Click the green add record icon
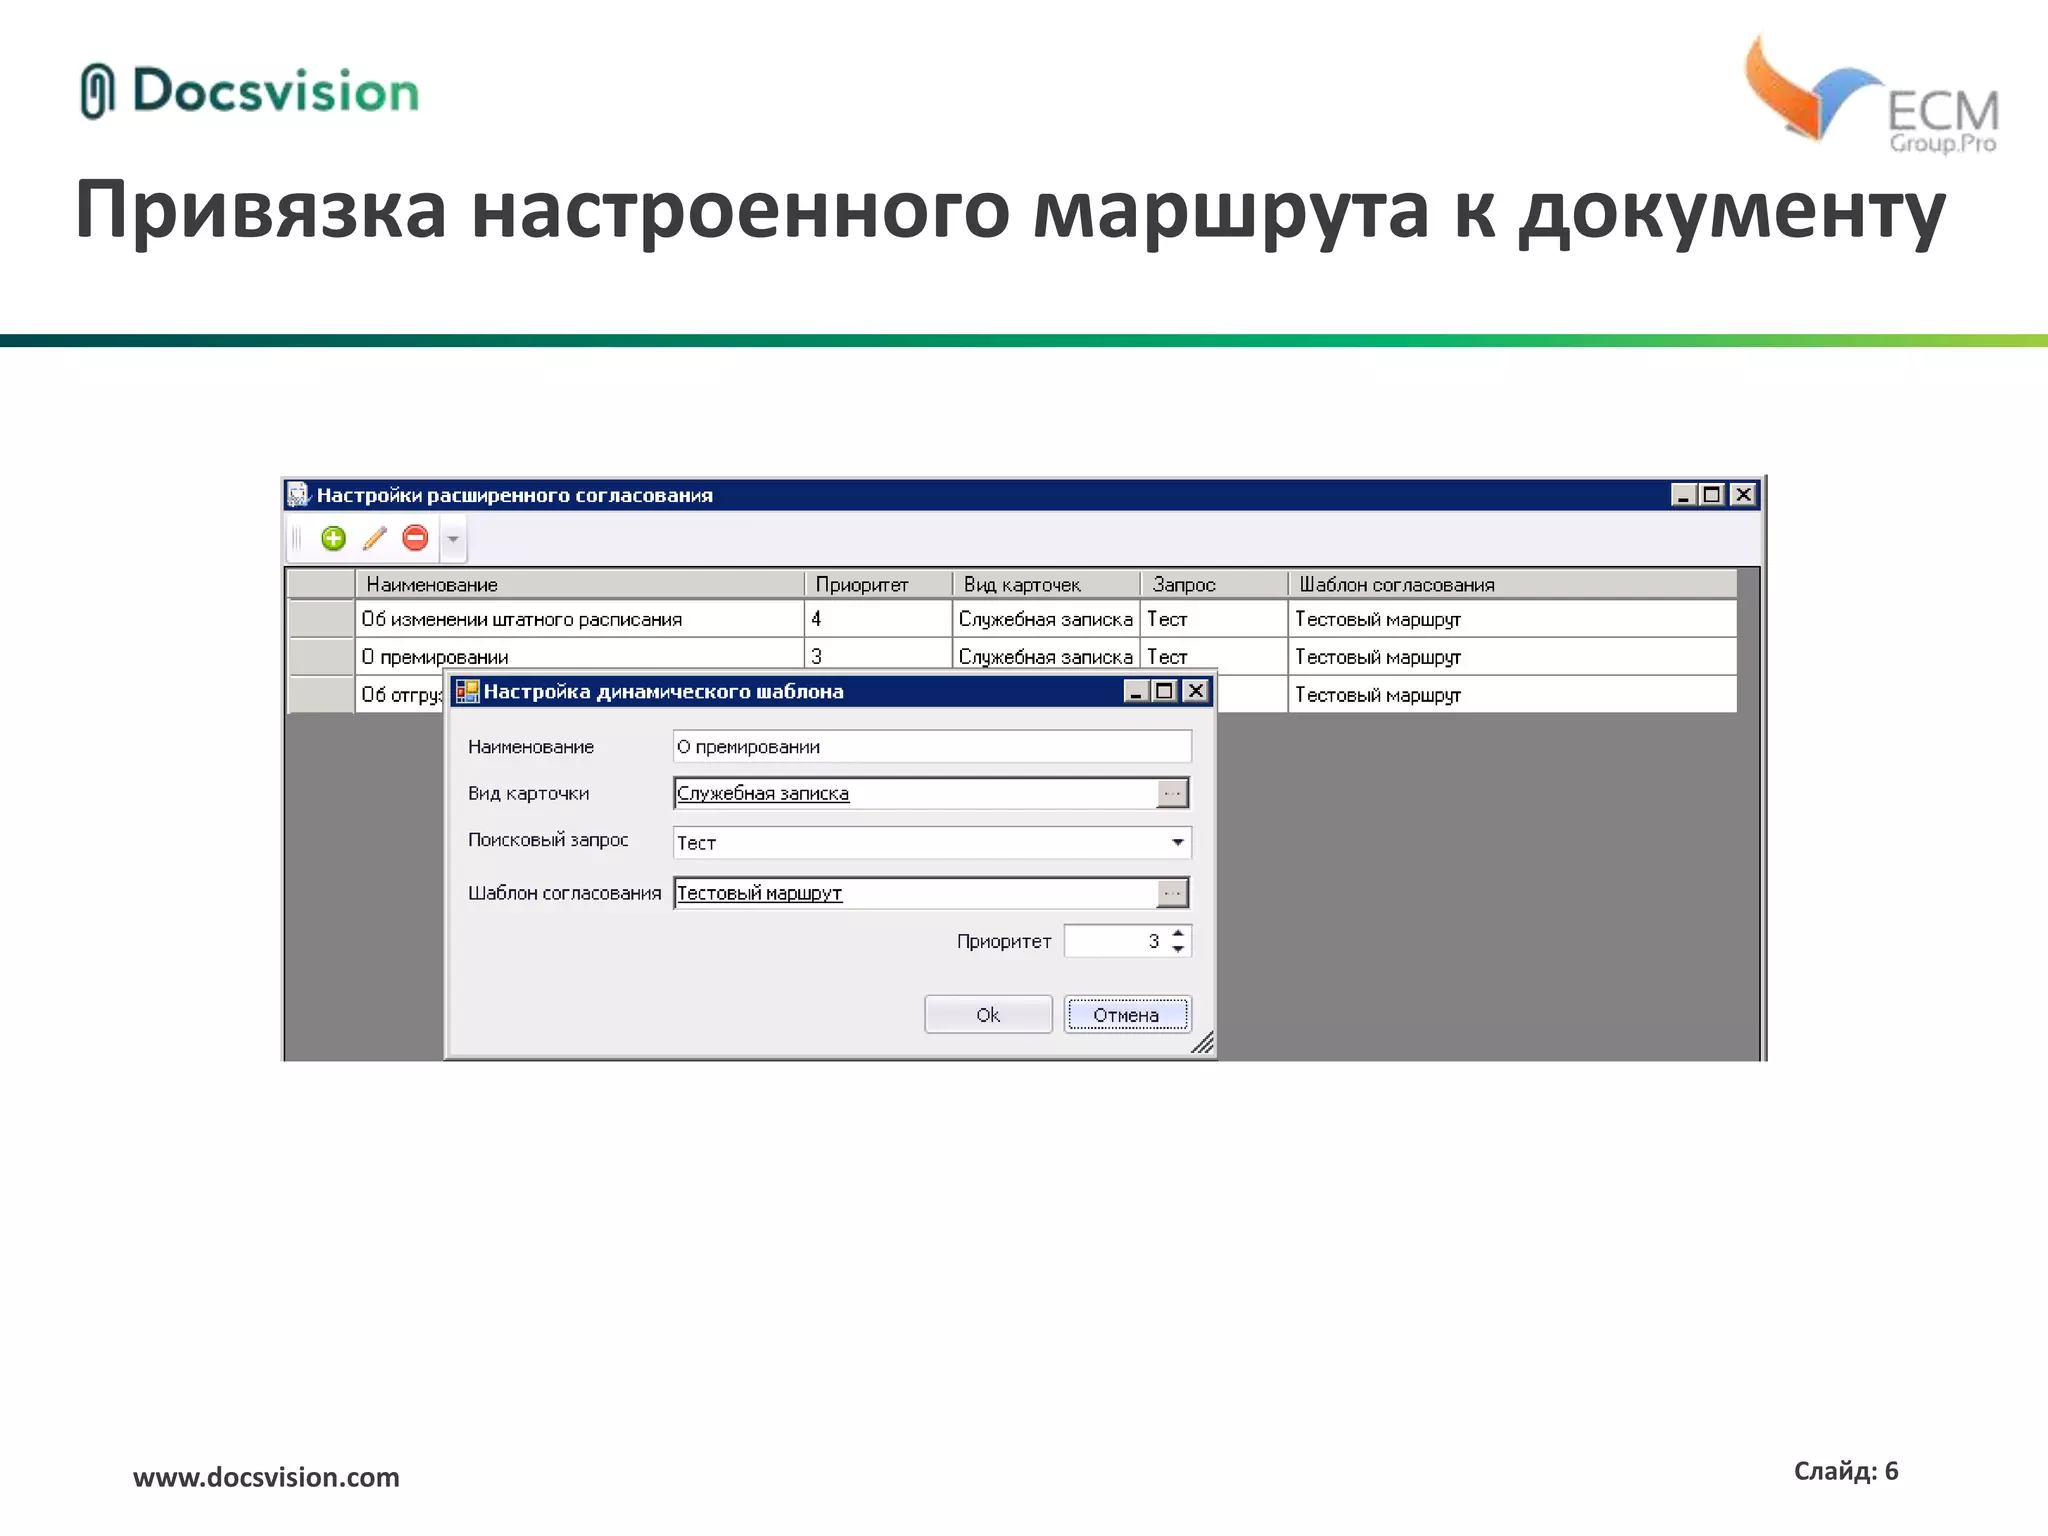 (x=333, y=539)
